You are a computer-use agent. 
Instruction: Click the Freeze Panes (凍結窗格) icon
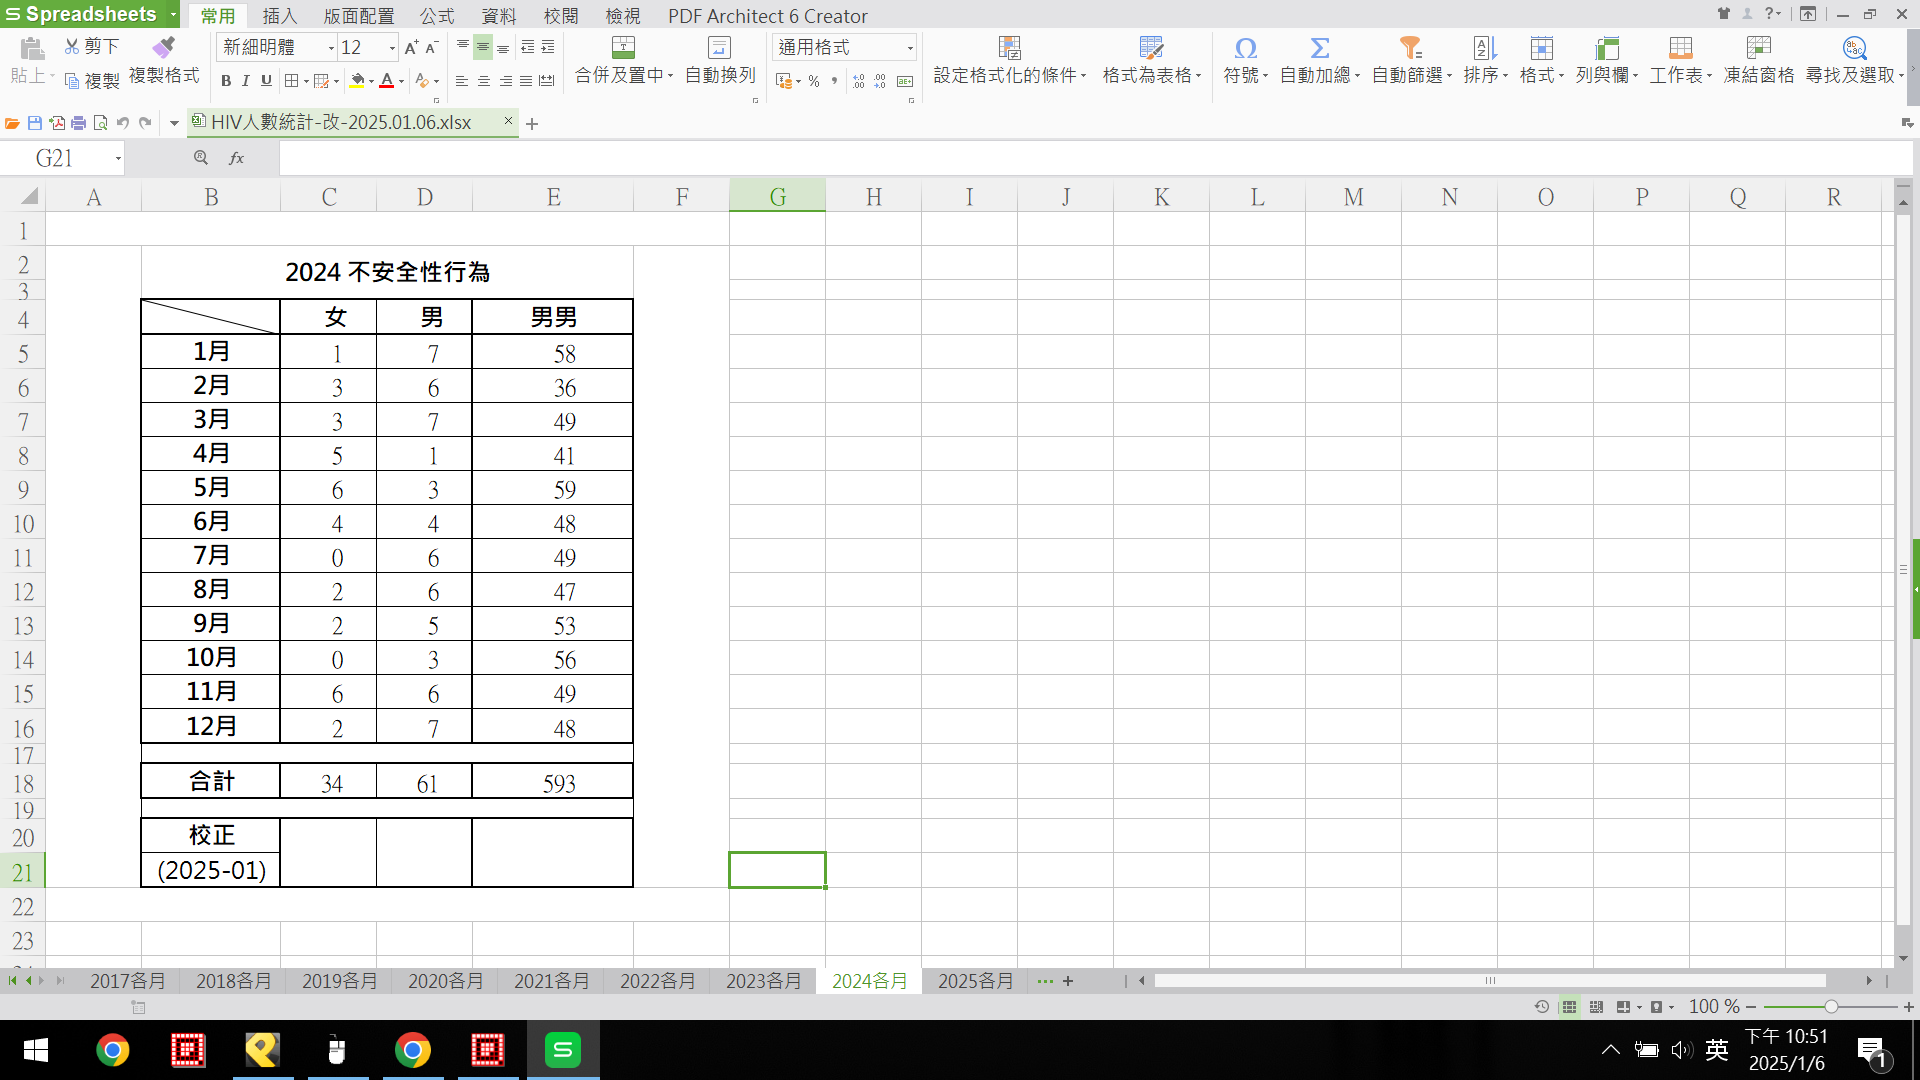[x=1758, y=48]
